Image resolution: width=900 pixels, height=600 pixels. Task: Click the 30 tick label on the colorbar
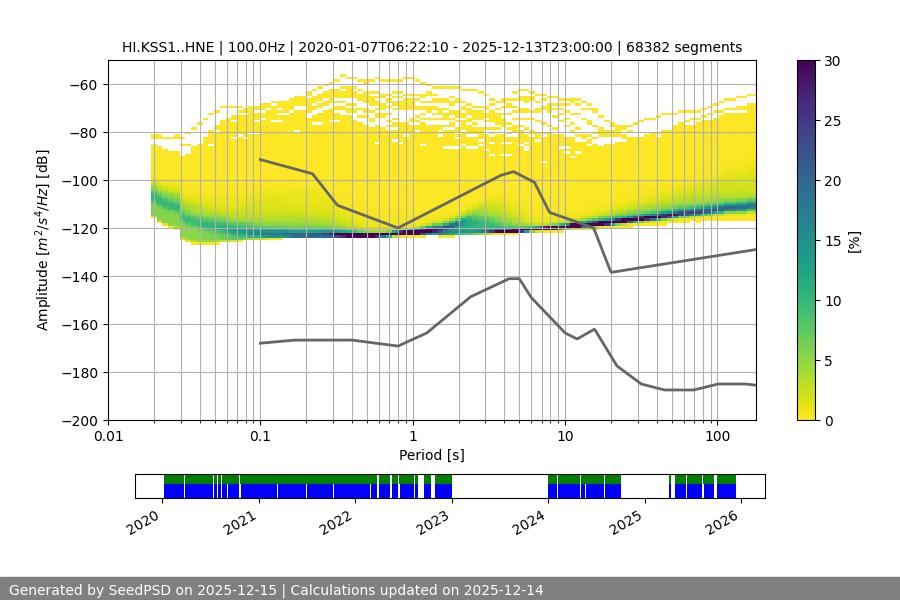point(832,61)
